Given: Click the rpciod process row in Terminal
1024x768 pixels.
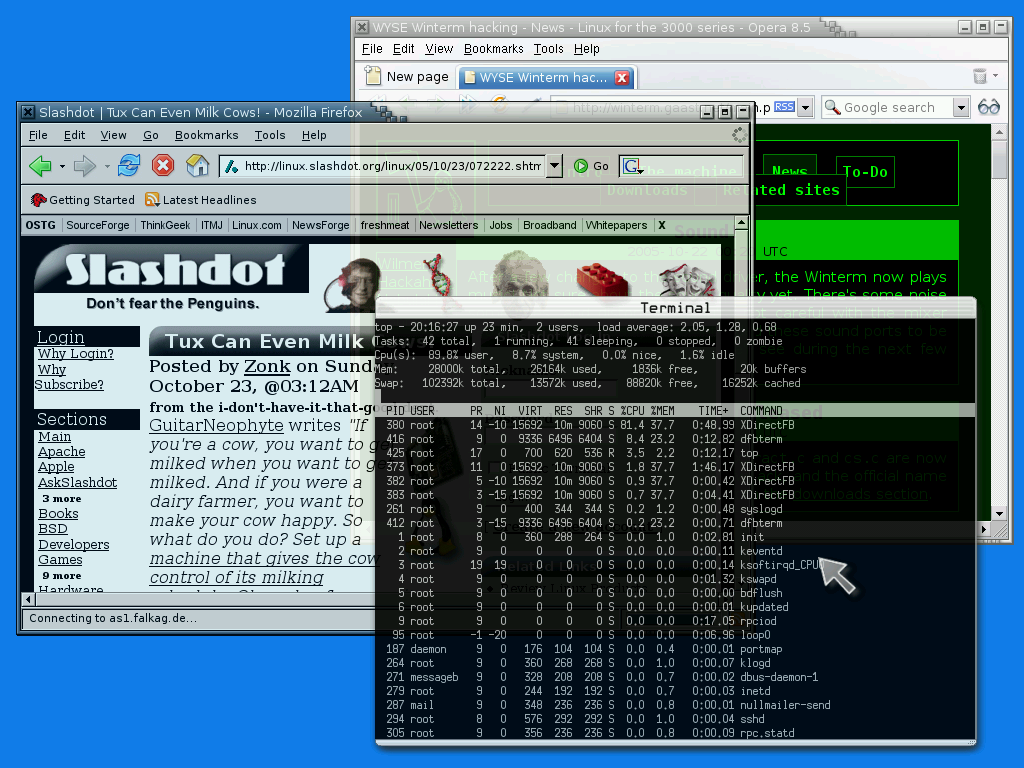Looking at the screenshot, I should coord(675,621).
